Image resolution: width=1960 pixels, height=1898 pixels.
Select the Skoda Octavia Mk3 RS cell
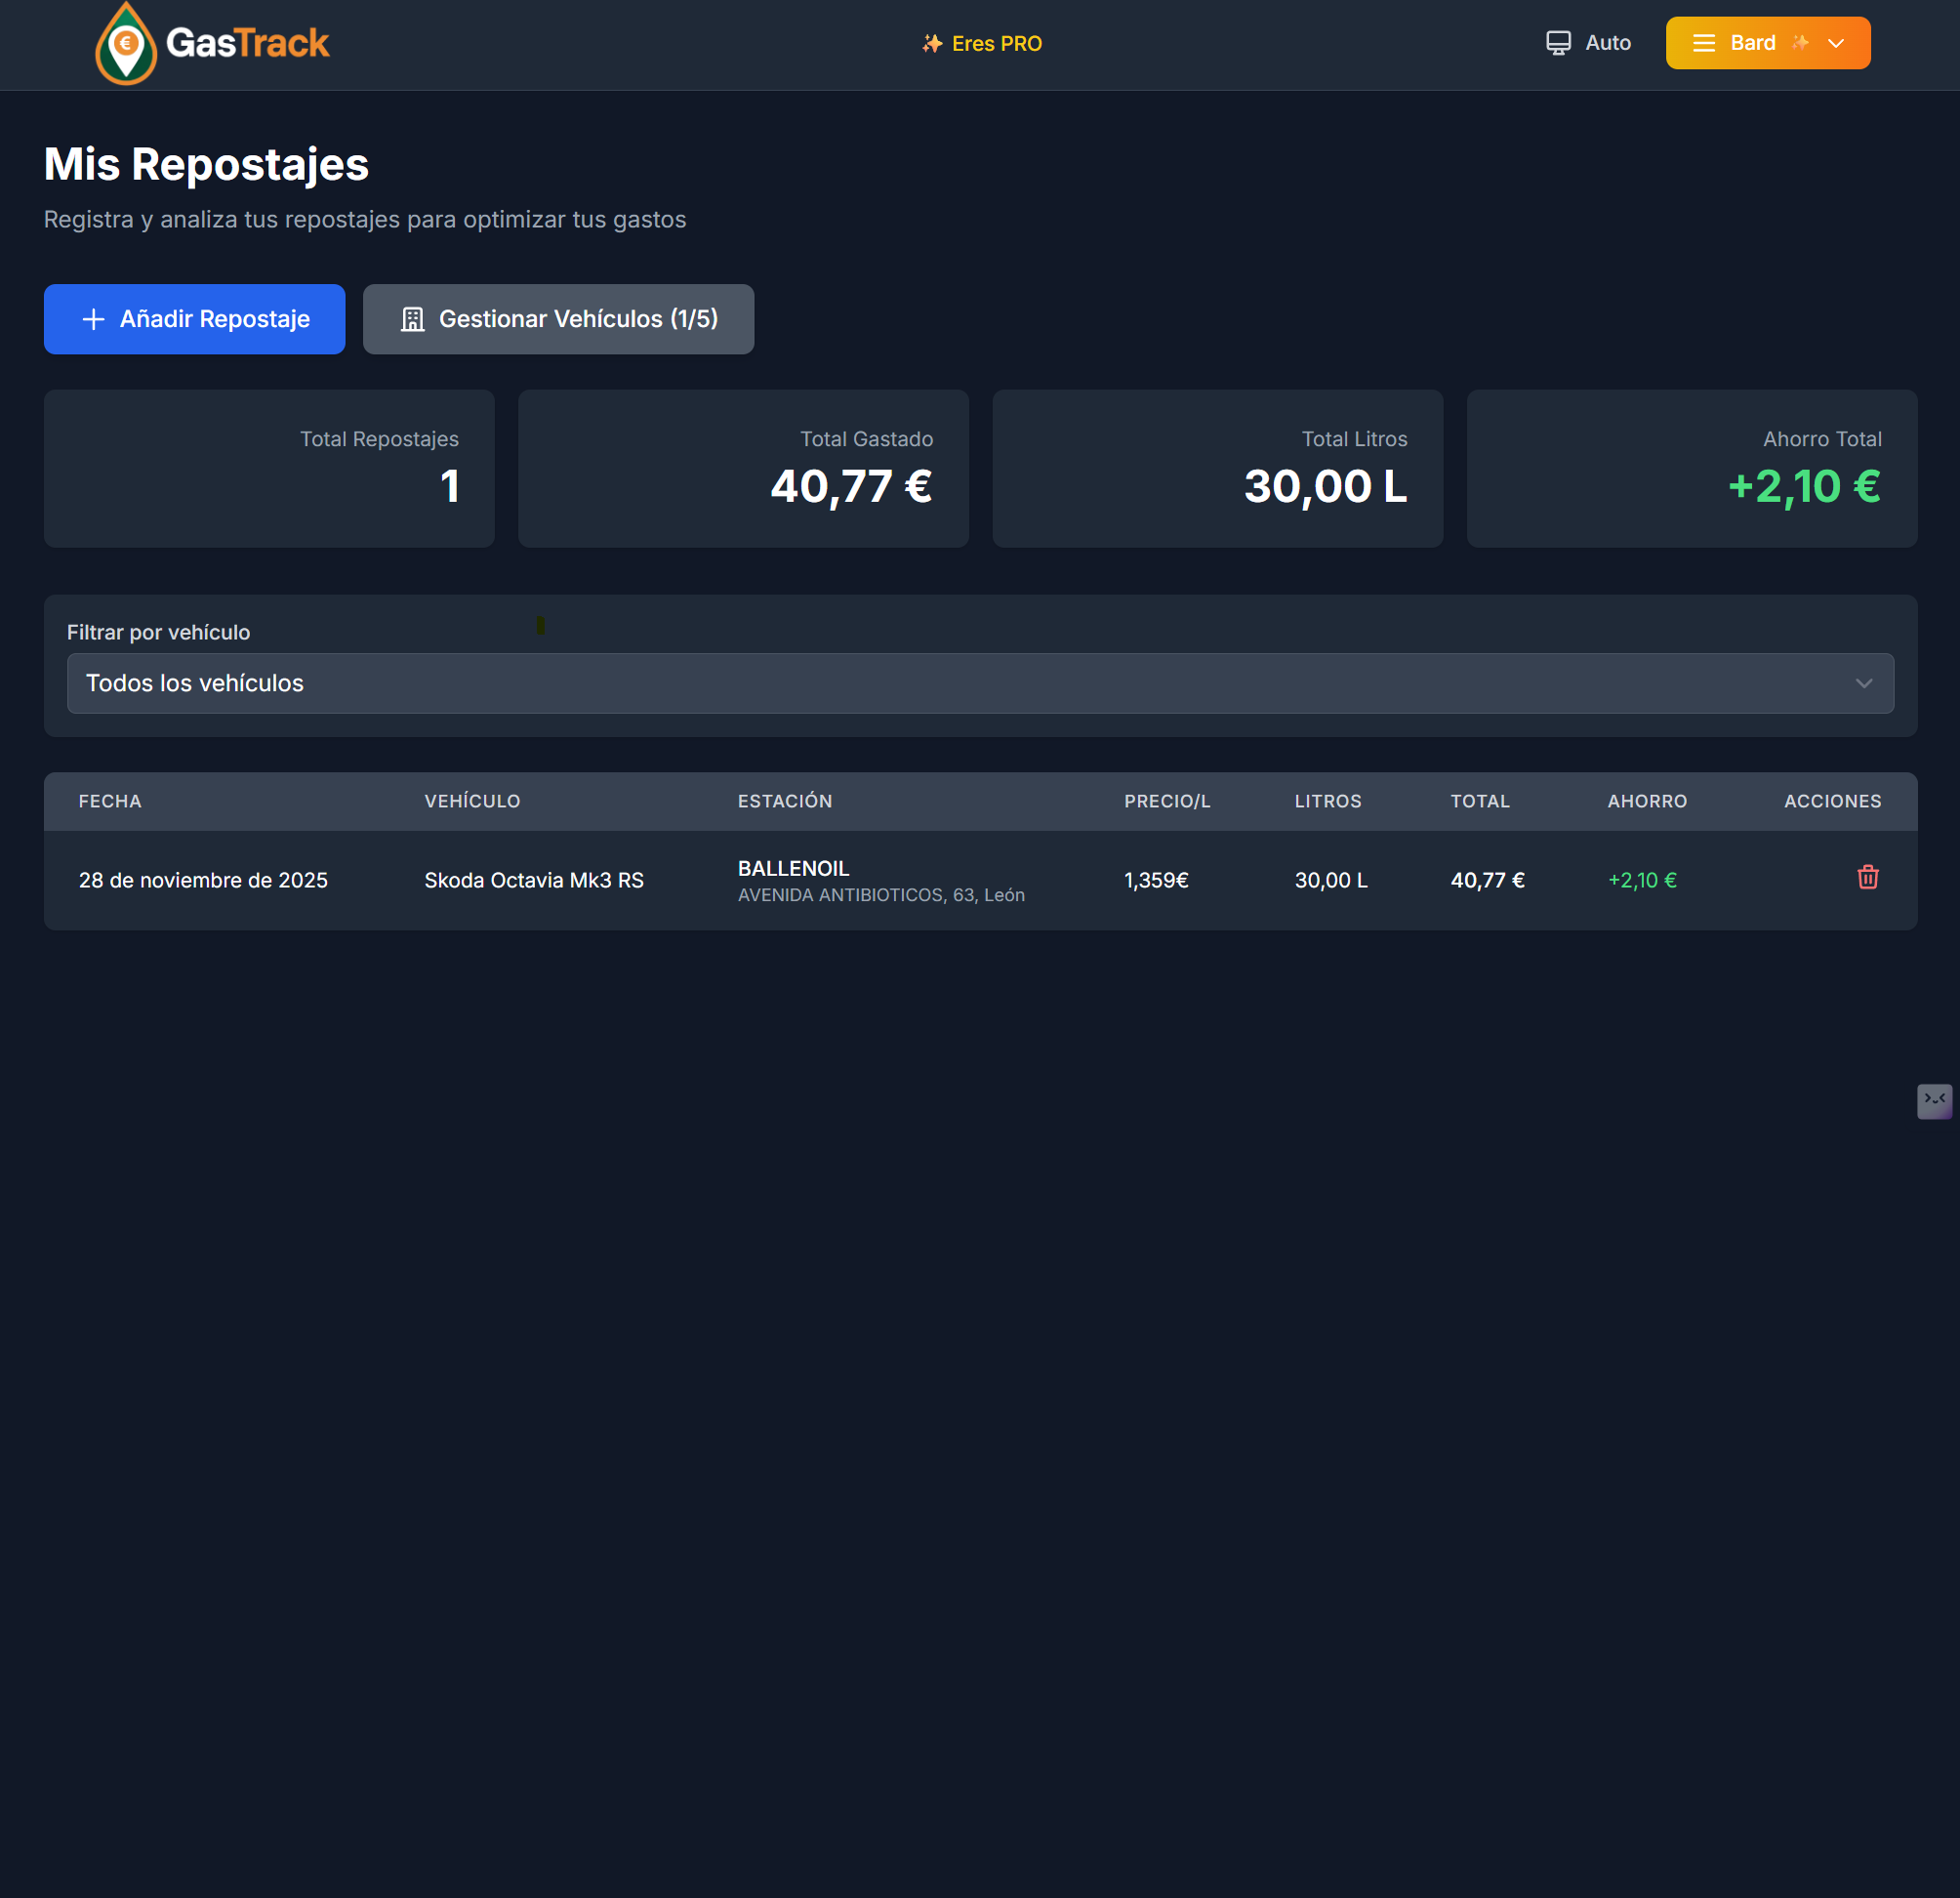point(534,880)
